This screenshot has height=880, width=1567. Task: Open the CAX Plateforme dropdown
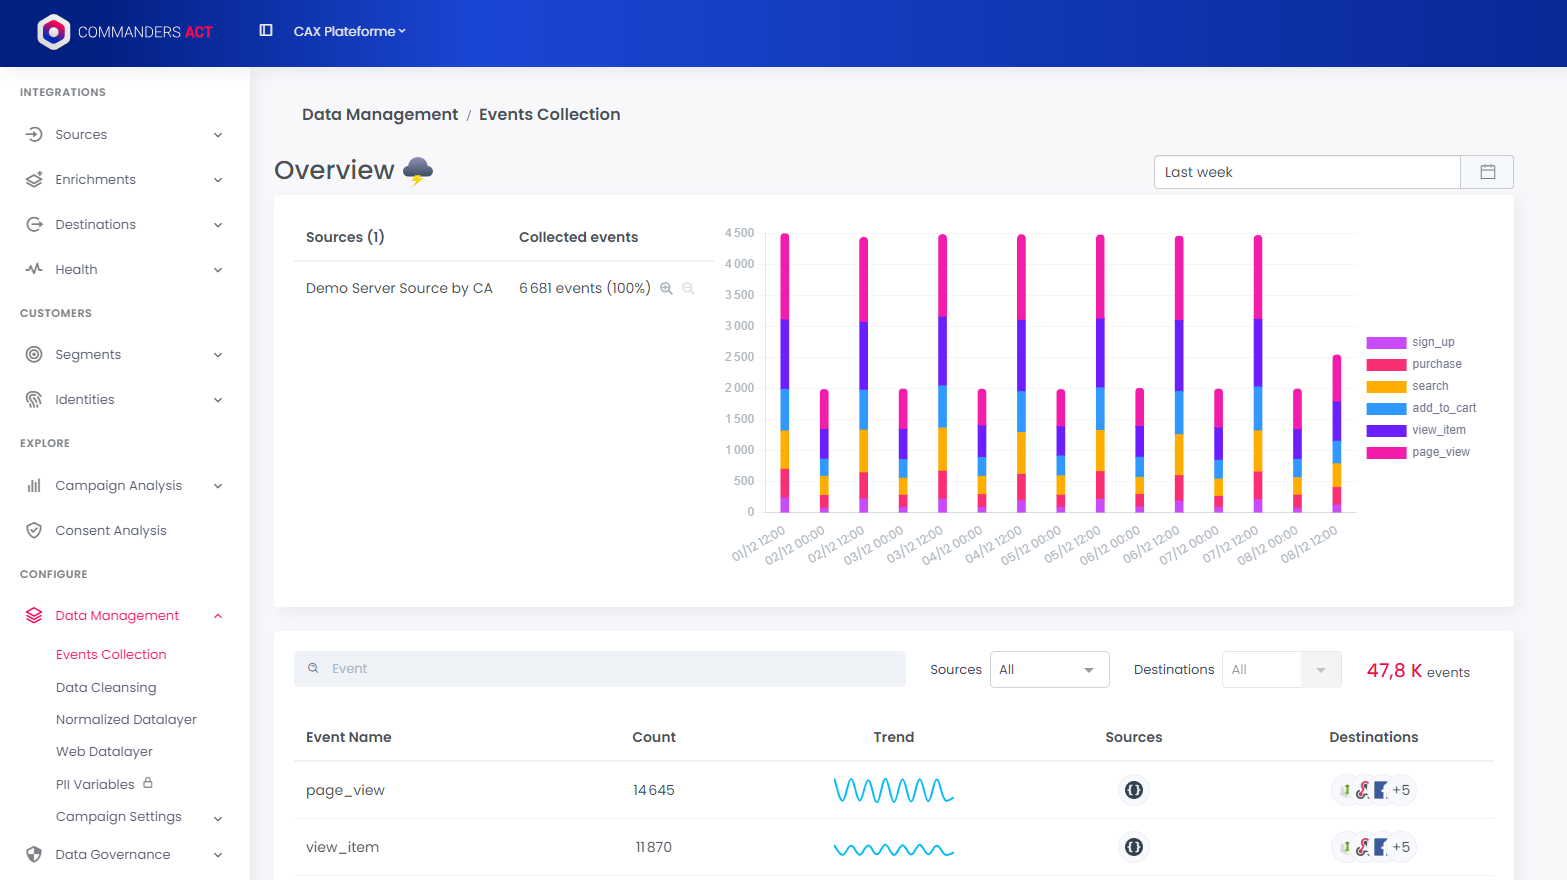[349, 32]
